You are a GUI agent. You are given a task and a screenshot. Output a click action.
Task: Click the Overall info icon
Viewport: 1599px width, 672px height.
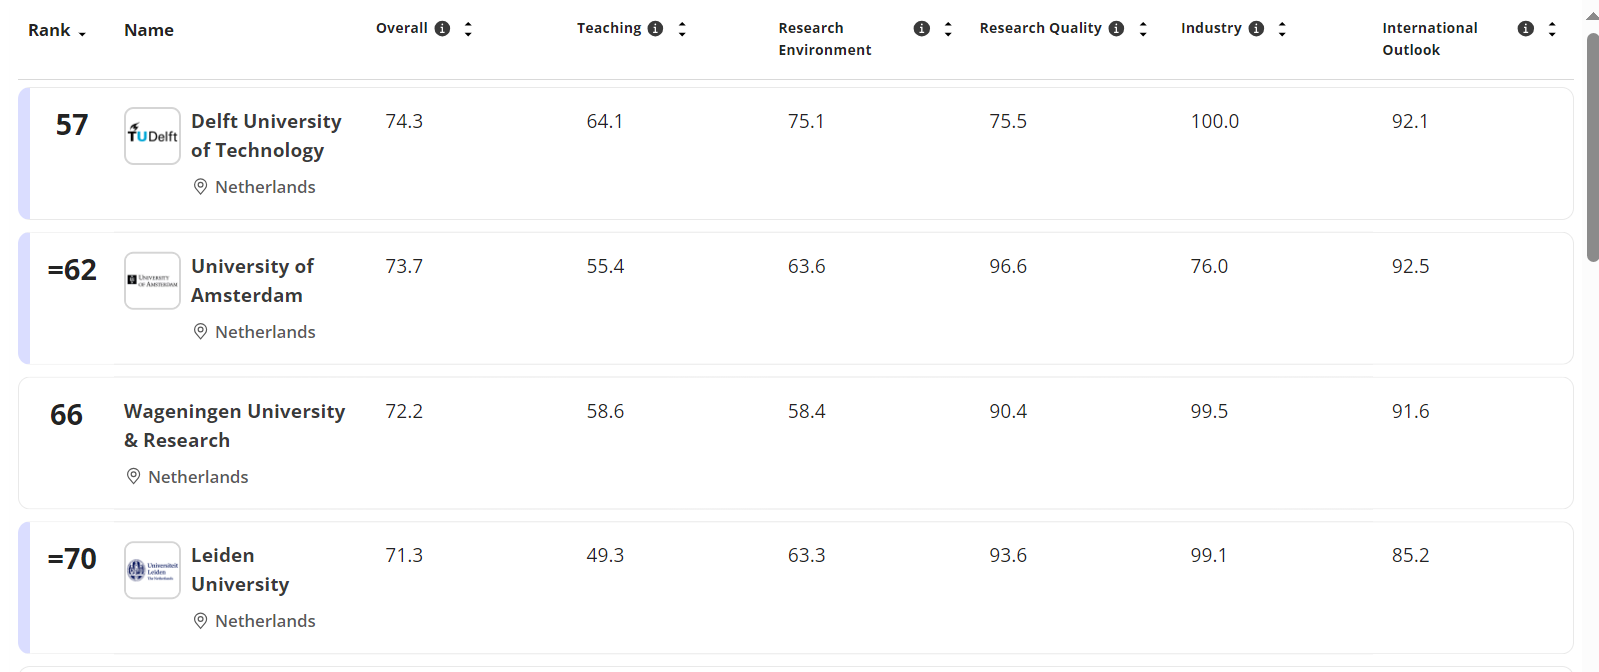(442, 29)
